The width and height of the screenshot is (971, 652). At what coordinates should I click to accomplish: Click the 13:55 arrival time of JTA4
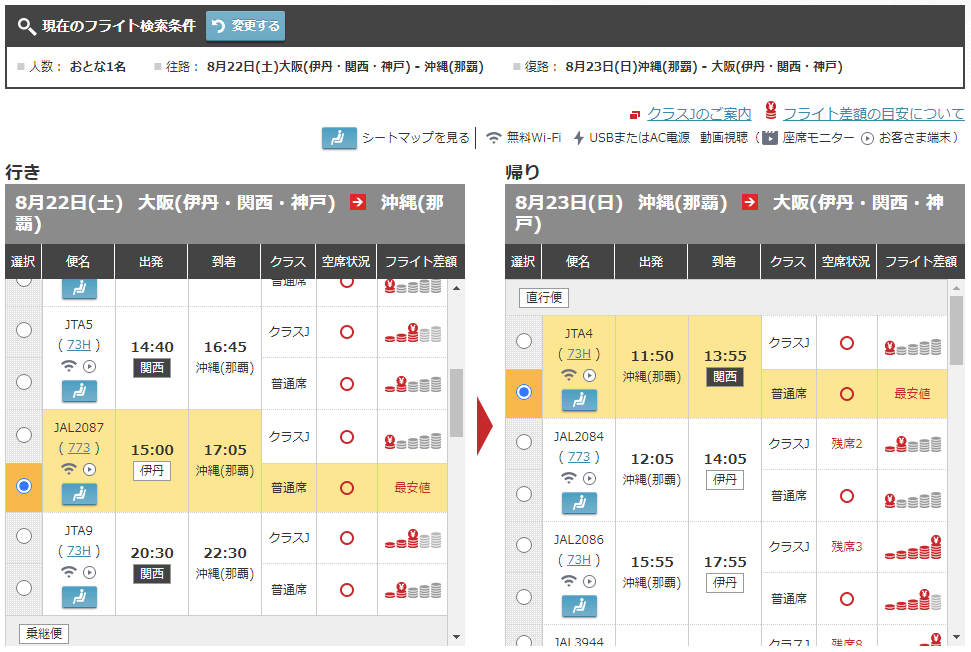[725, 356]
